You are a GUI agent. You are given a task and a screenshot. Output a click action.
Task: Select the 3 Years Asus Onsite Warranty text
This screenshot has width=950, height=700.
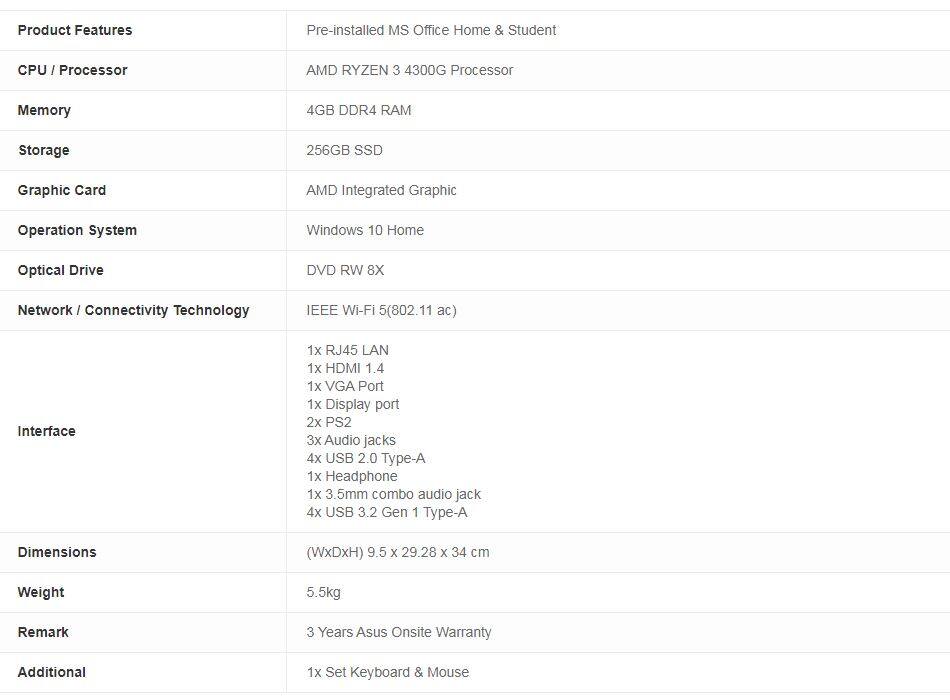398,632
